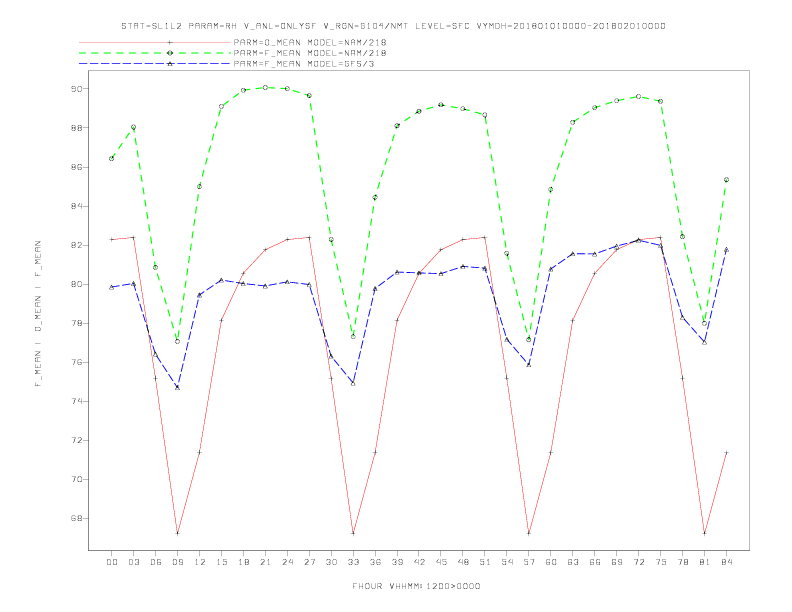
Task: Click y-axis tick label 76
Action: tap(76, 363)
